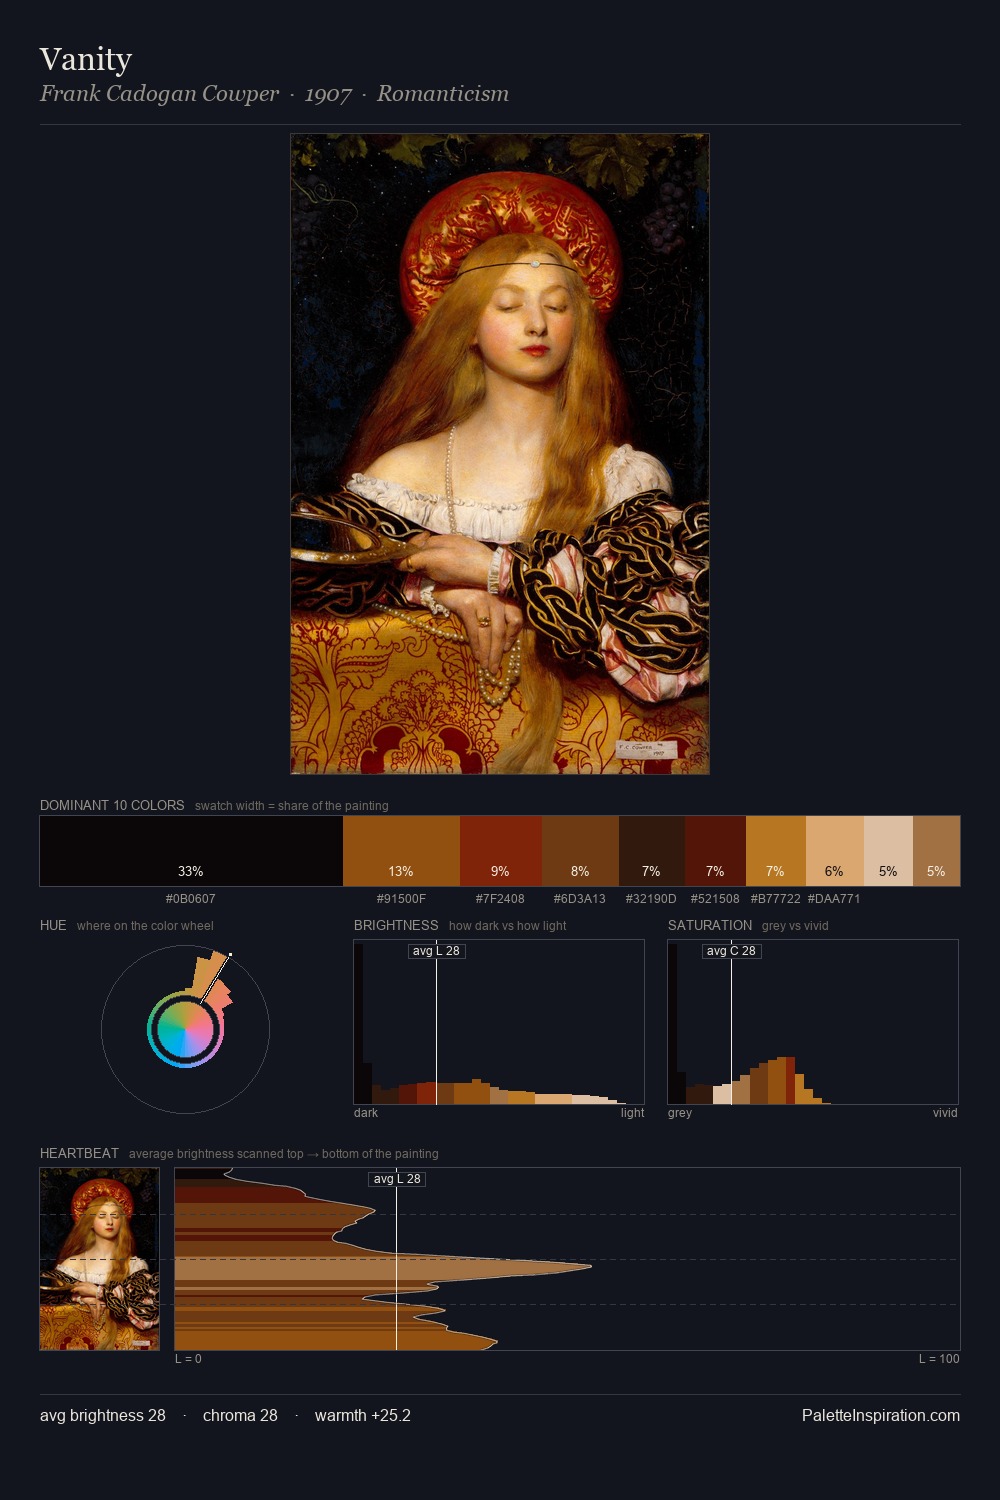Screen dimensions: 1000x1500
Task: Click the small painting thumbnail beside Heartbeat chart
Action: tap(99, 1259)
